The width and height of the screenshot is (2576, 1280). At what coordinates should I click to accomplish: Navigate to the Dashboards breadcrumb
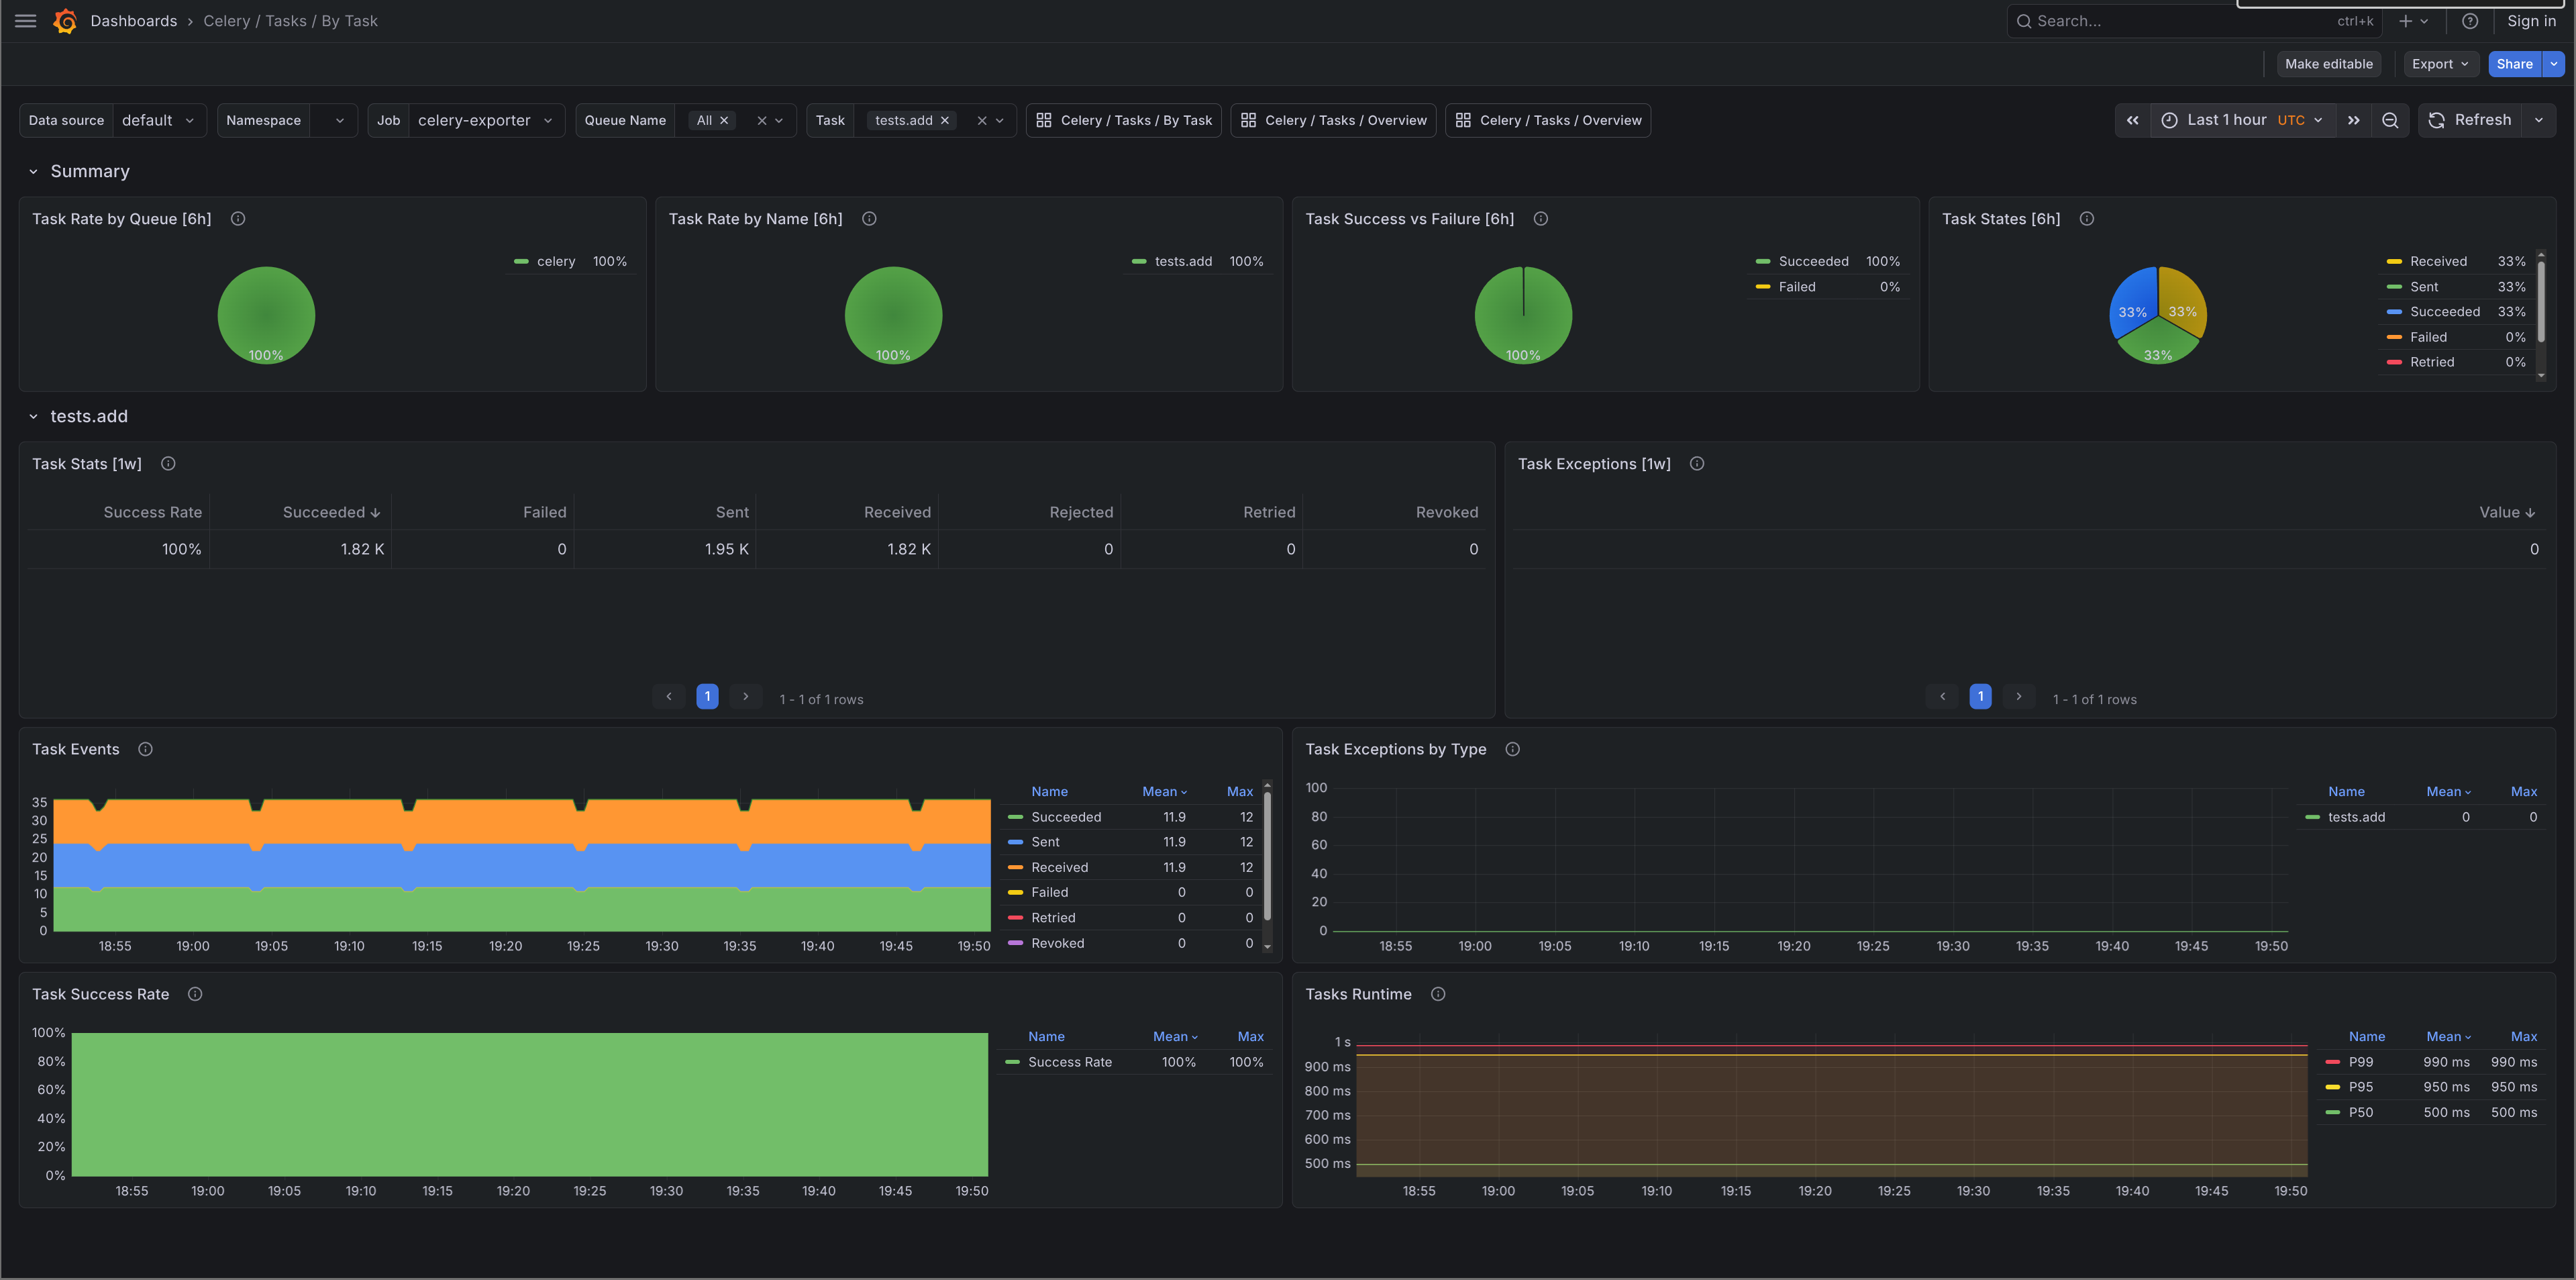click(x=134, y=20)
